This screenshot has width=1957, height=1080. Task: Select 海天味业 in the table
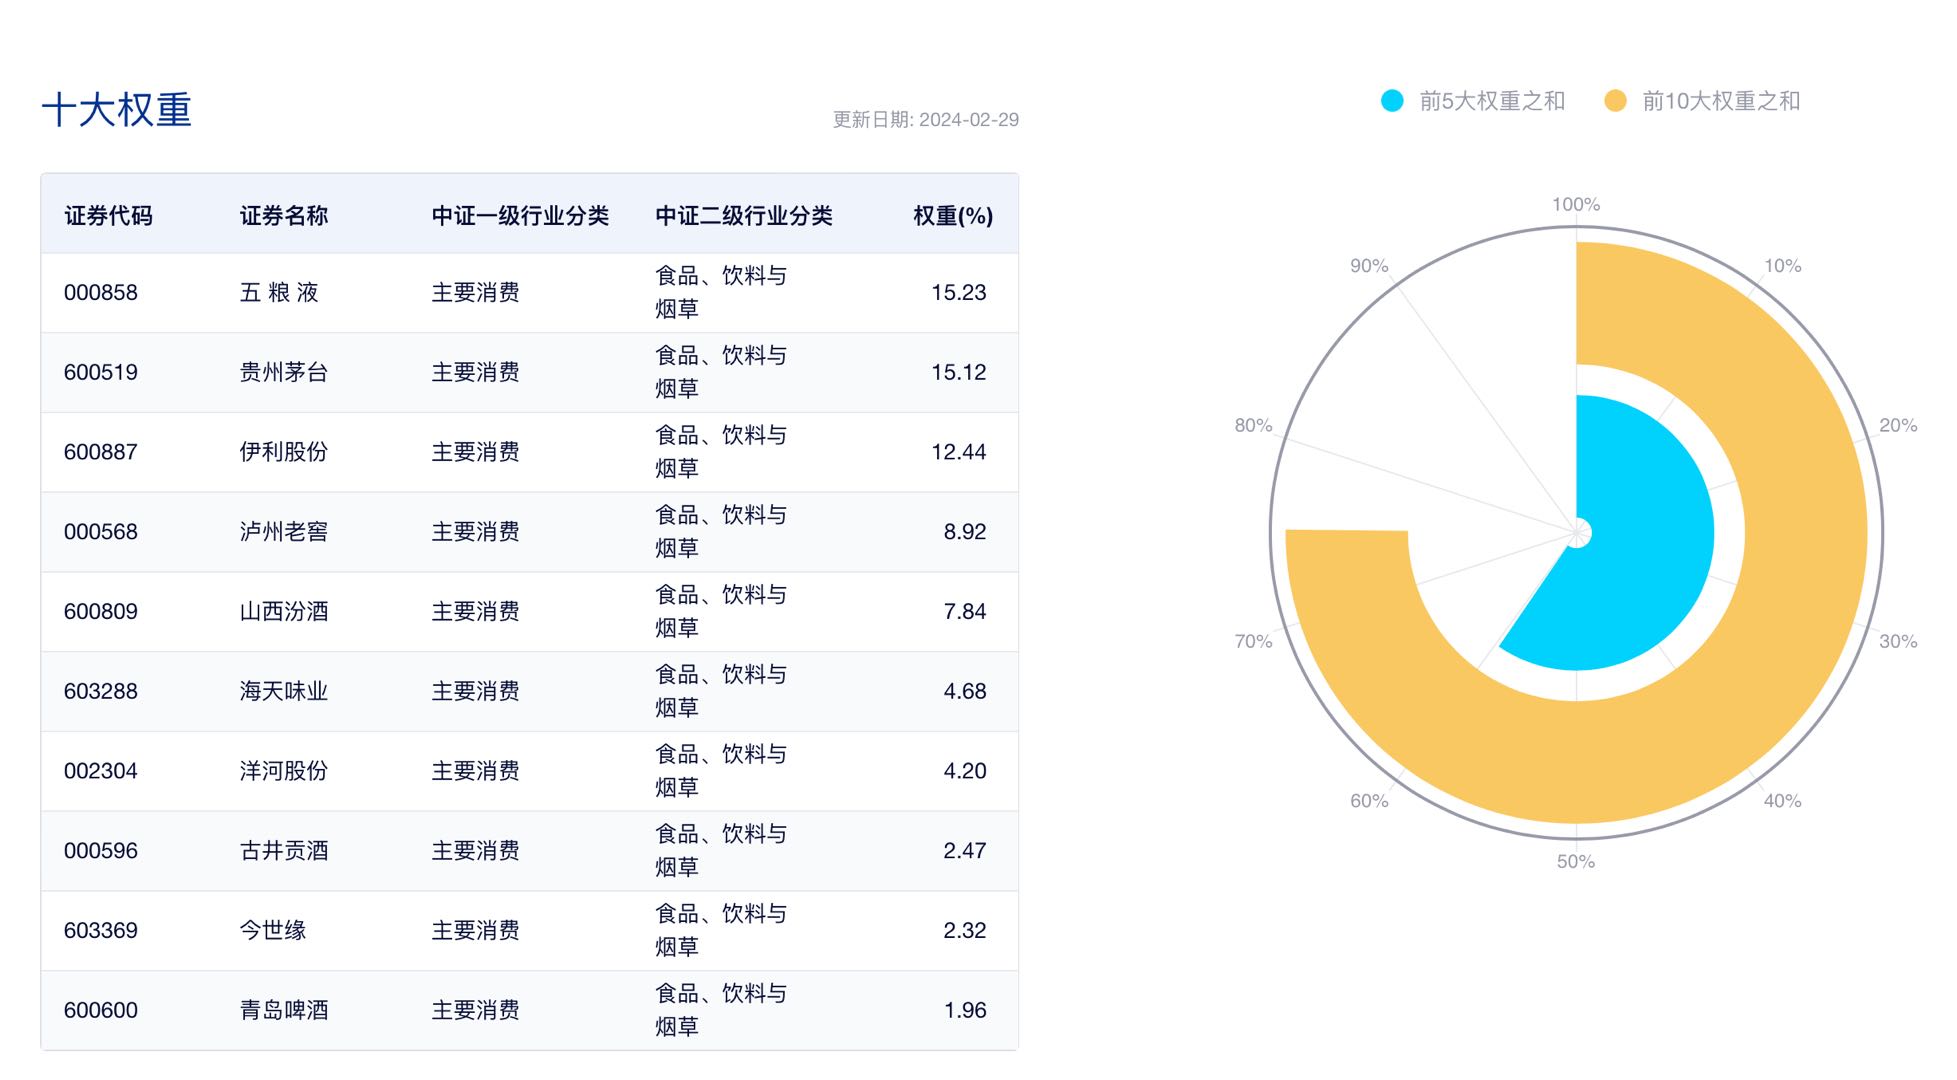tap(284, 691)
